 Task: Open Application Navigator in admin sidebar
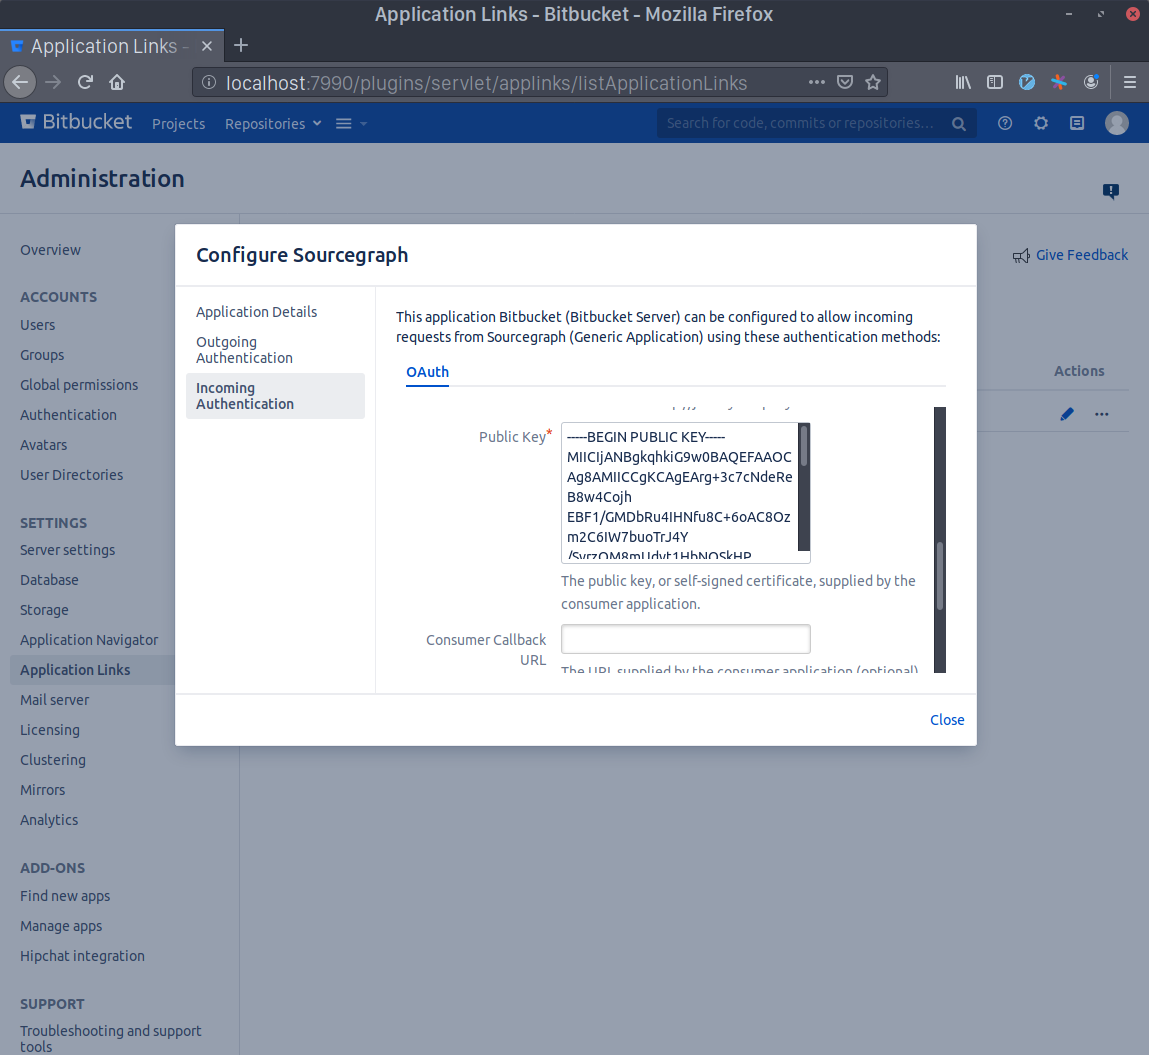coord(89,640)
